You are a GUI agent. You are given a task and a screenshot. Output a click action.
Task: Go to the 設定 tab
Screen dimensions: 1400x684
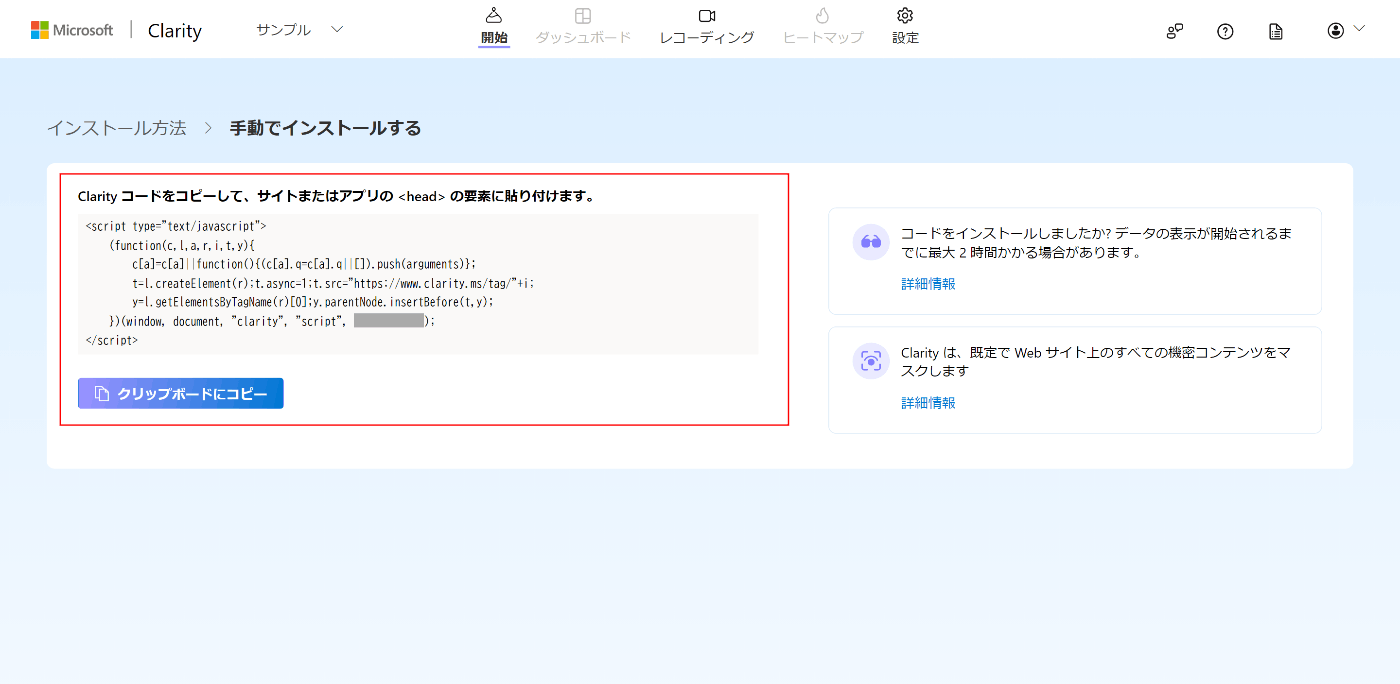905,28
